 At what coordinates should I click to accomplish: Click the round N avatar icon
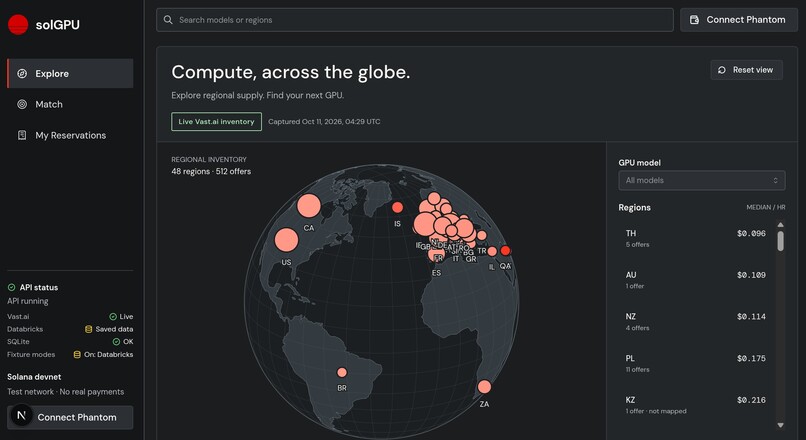(x=22, y=415)
